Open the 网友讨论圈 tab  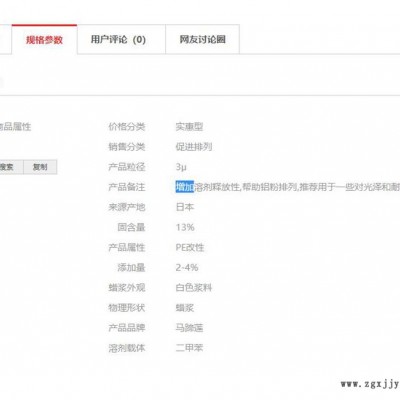click(202, 39)
